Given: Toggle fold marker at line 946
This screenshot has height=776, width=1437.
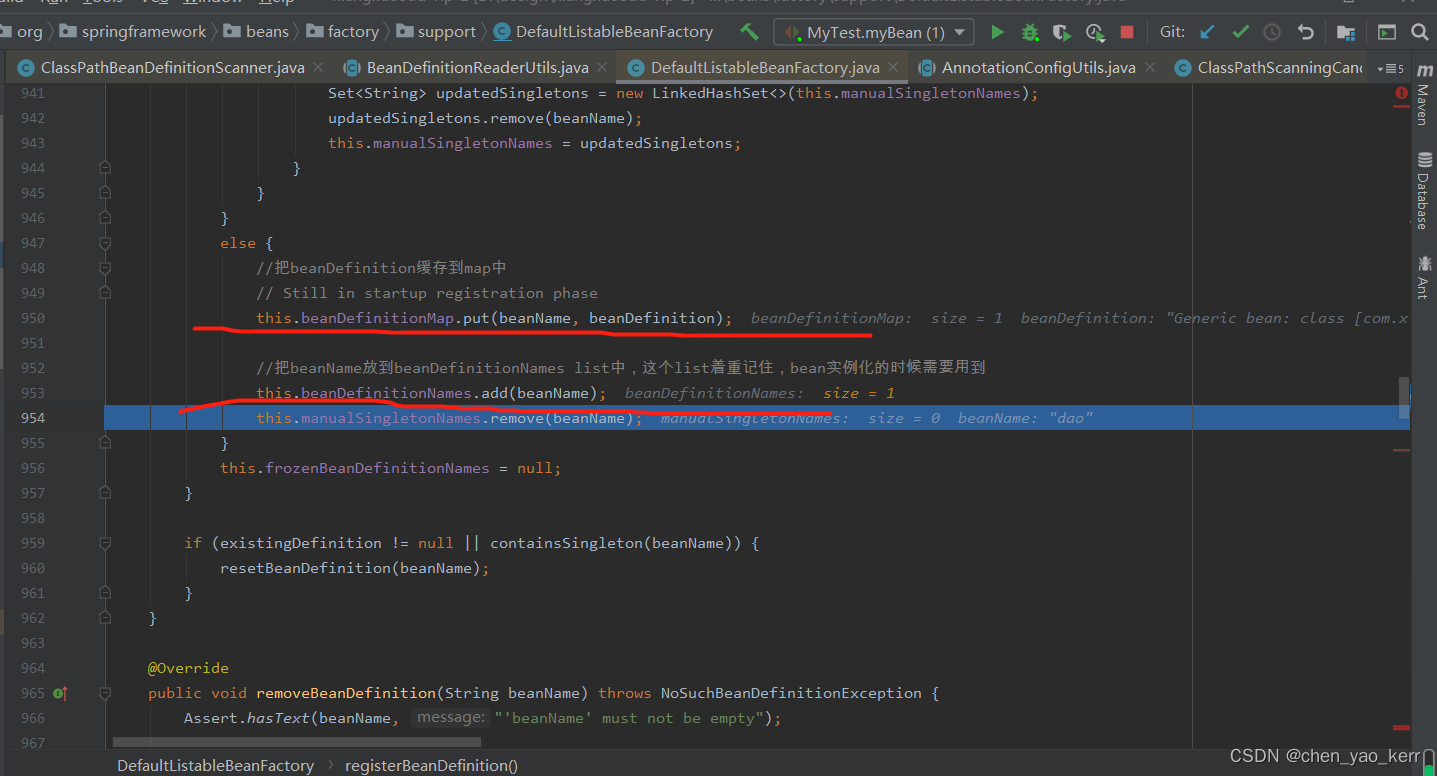Looking at the screenshot, I should click(x=105, y=218).
